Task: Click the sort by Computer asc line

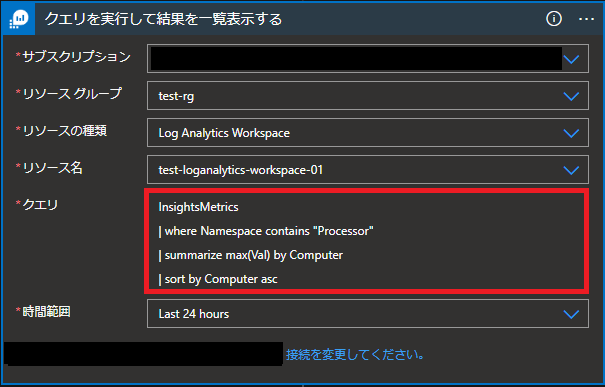Action: coord(218,279)
